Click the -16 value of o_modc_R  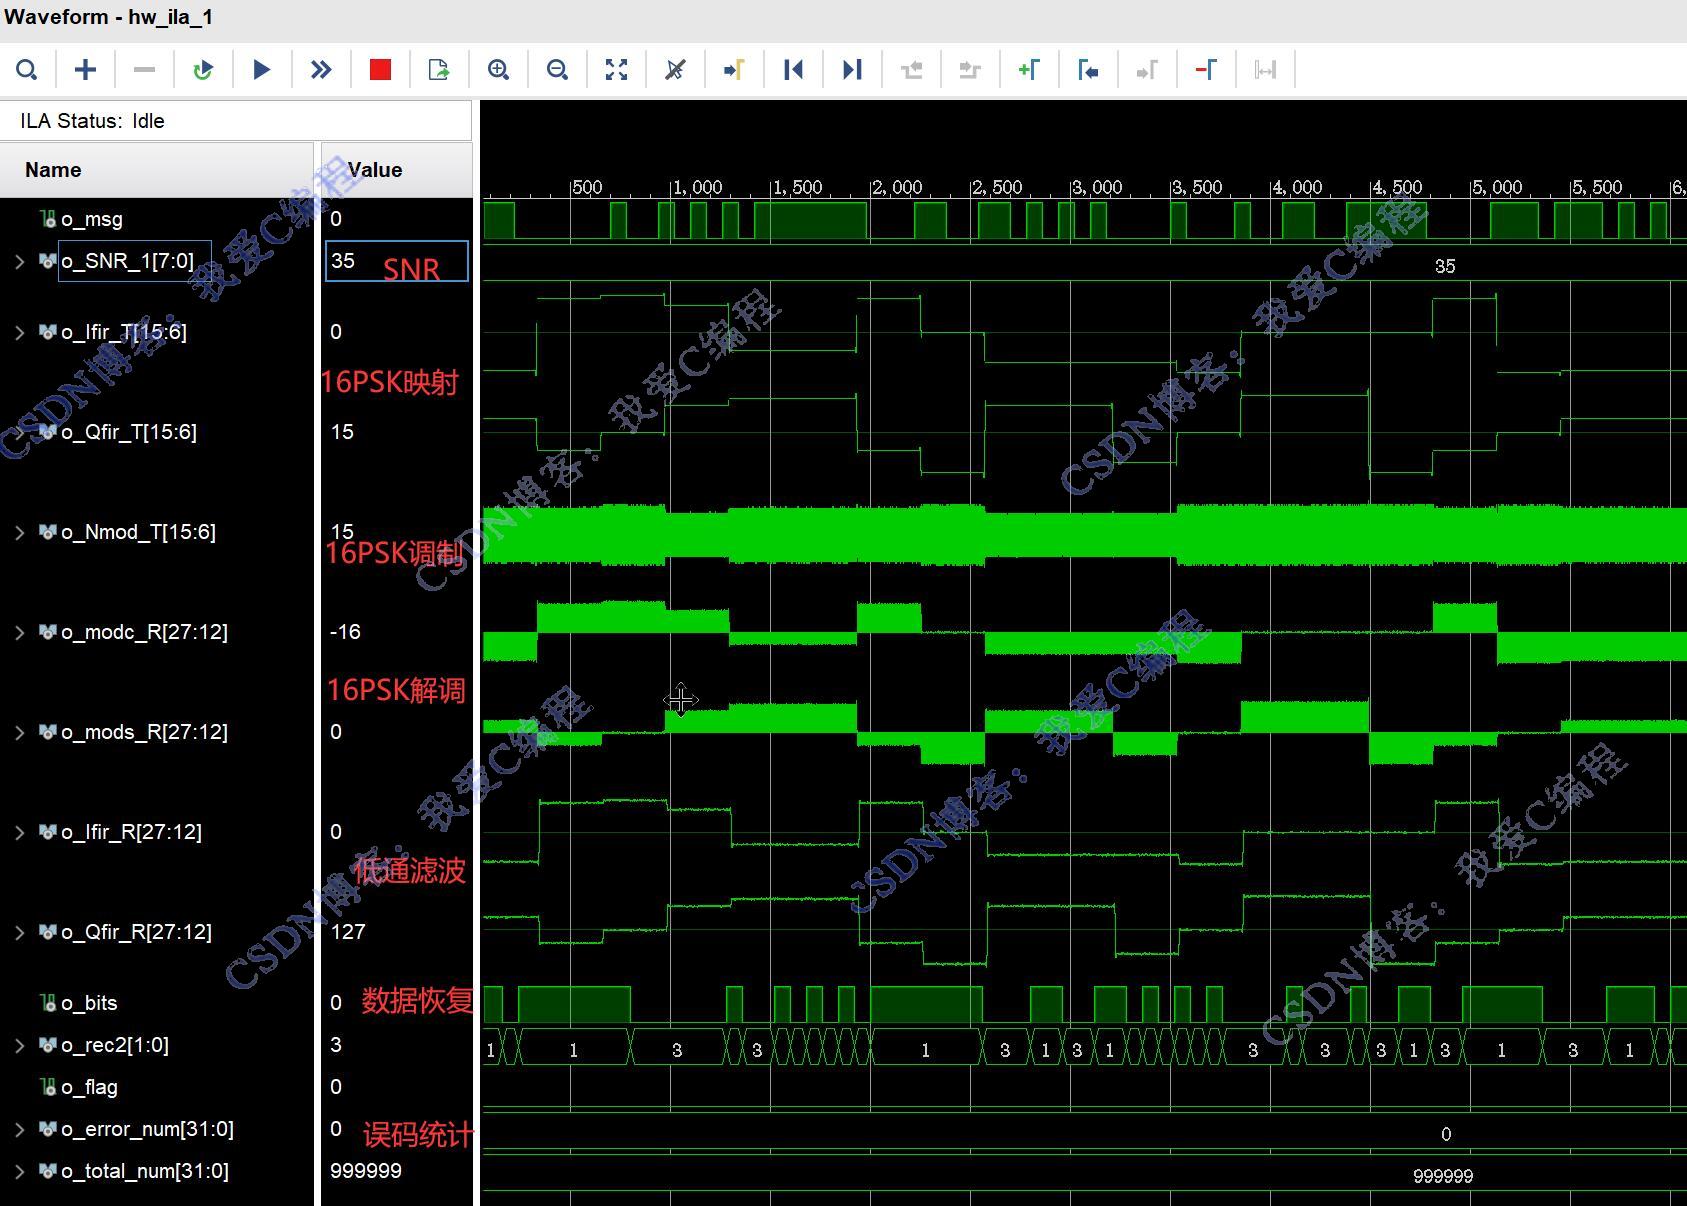345,632
